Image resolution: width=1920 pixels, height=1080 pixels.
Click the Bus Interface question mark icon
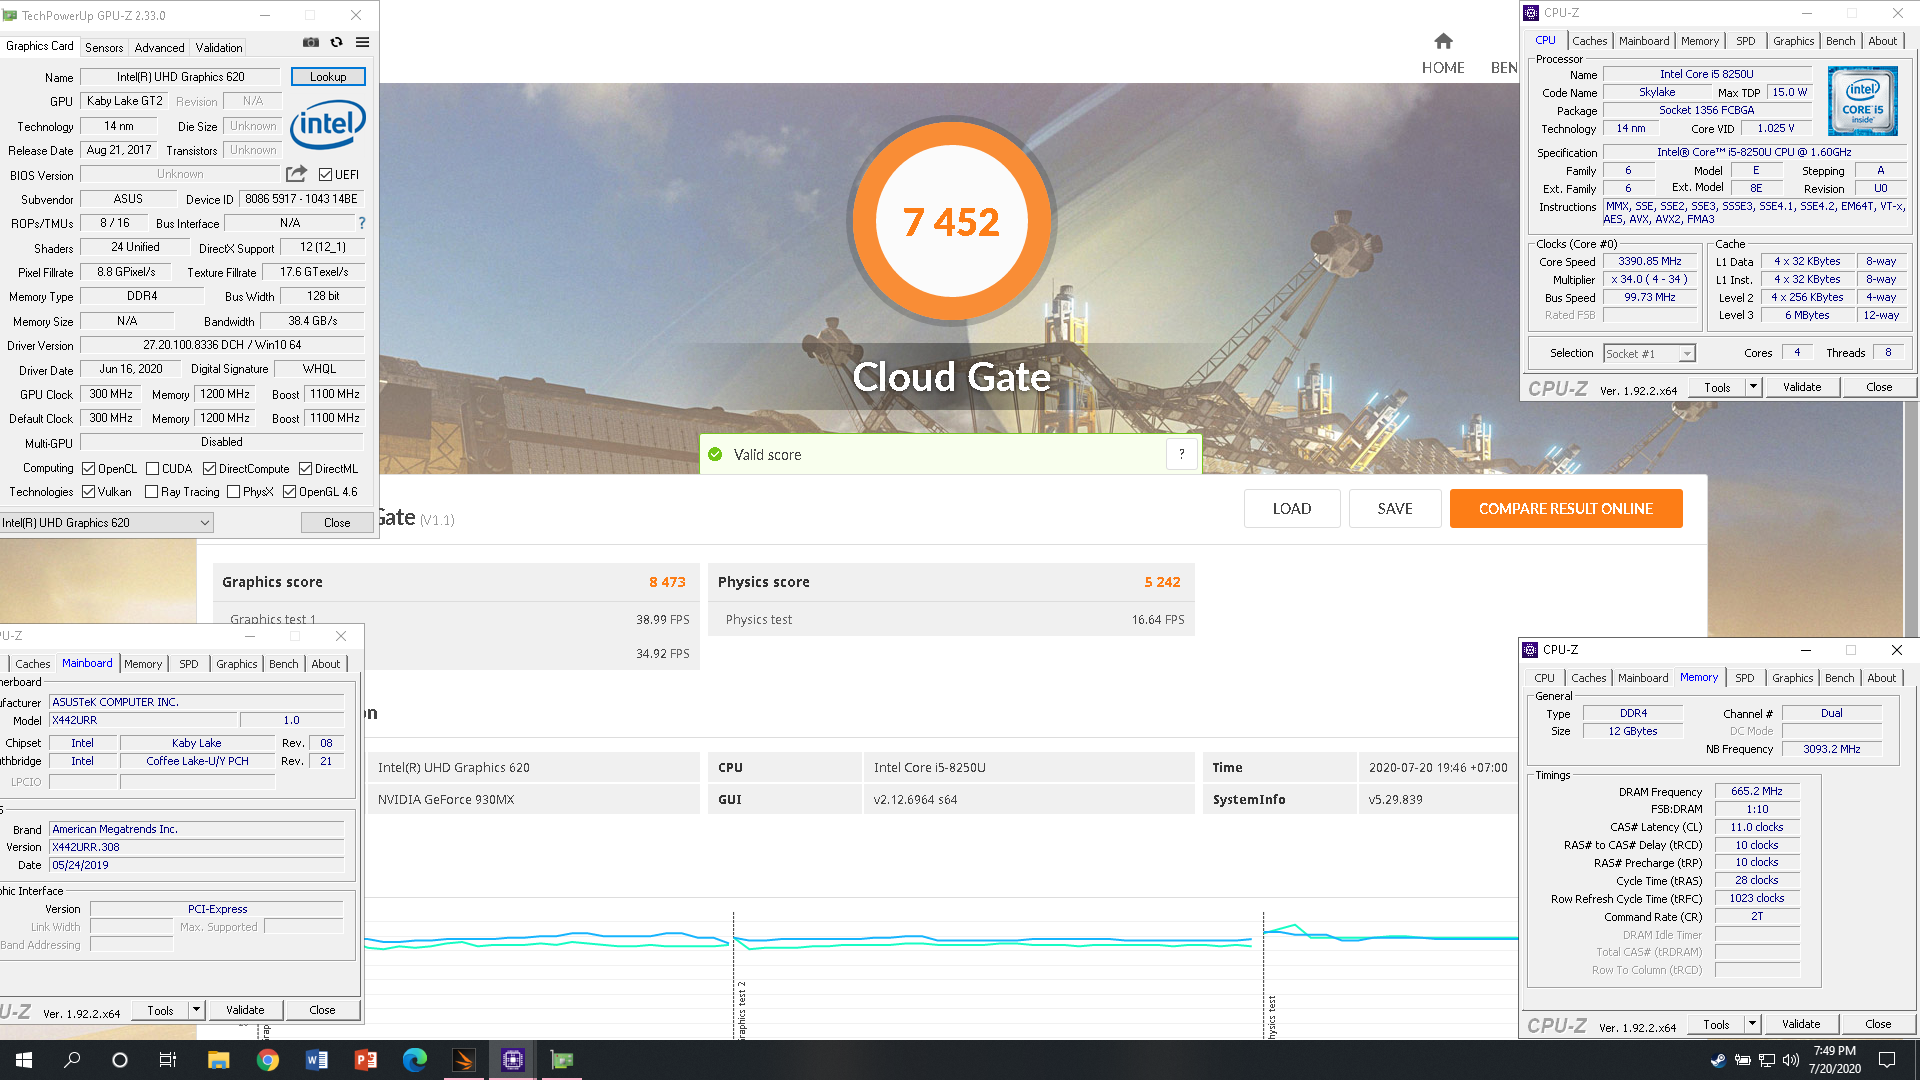362,223
